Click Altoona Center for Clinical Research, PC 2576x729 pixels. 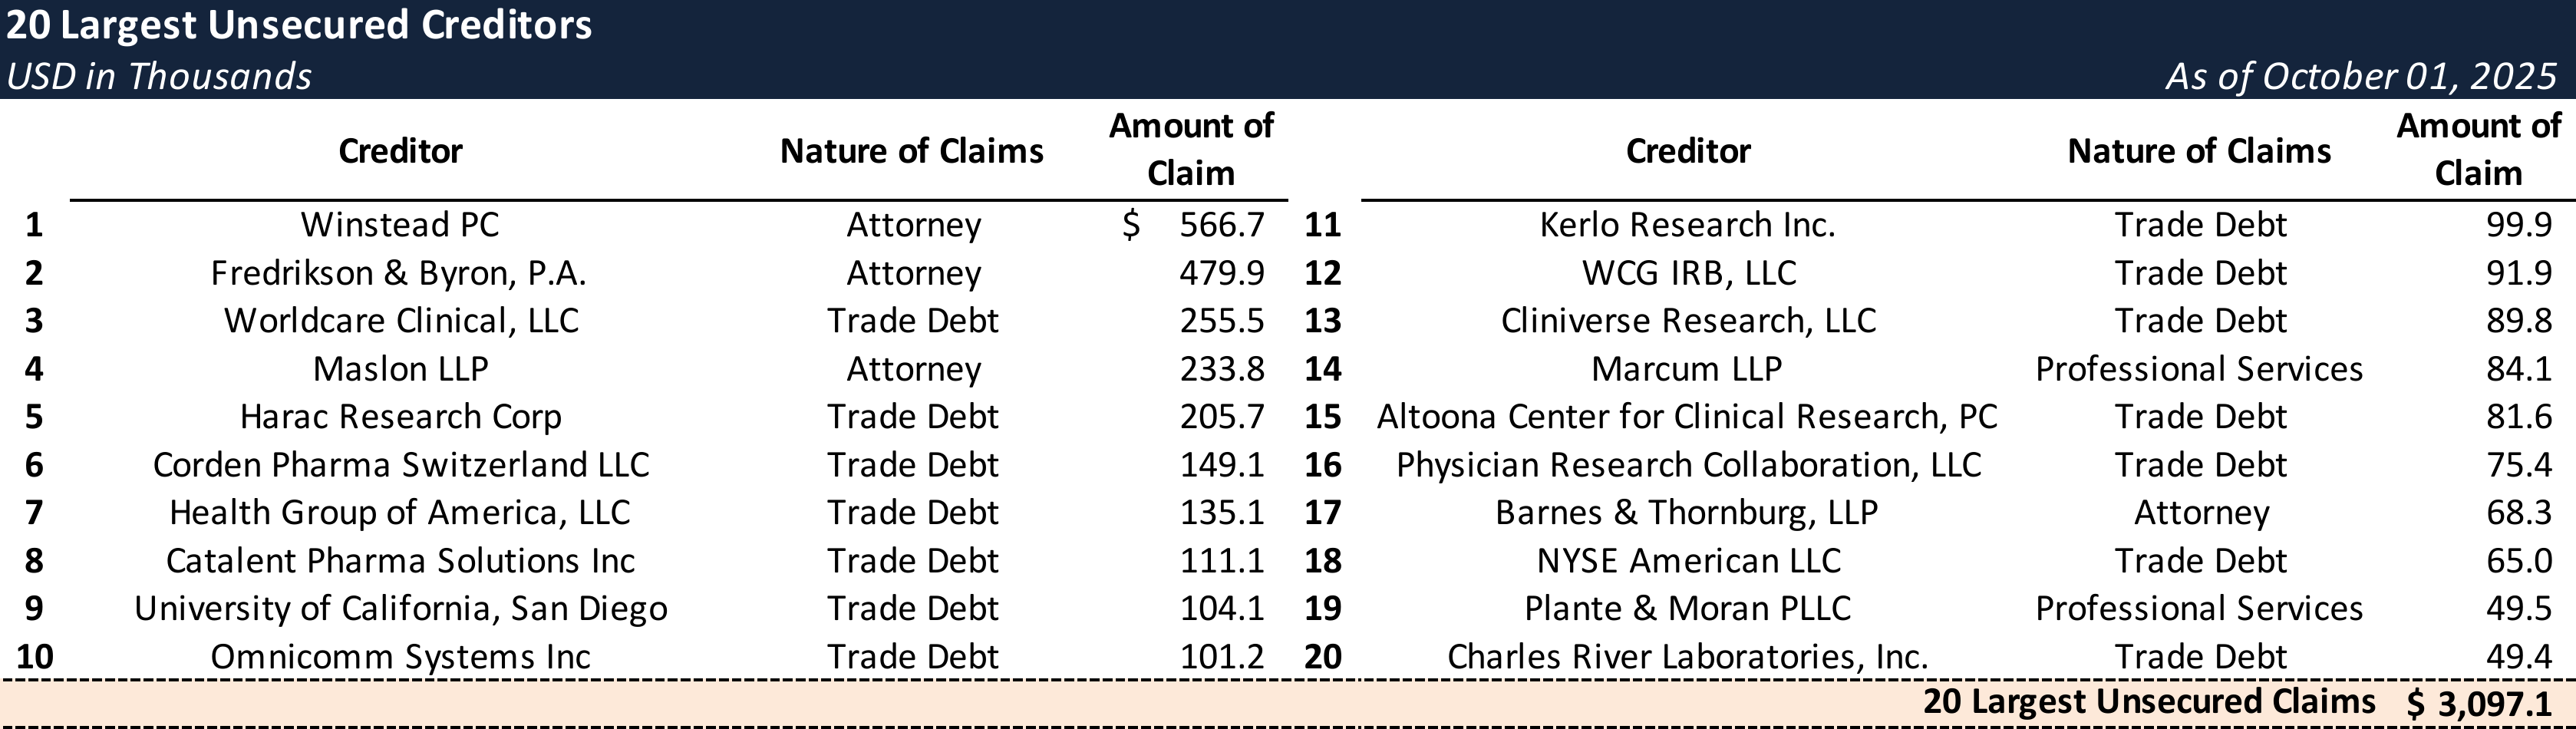[x=1687, y=417]
